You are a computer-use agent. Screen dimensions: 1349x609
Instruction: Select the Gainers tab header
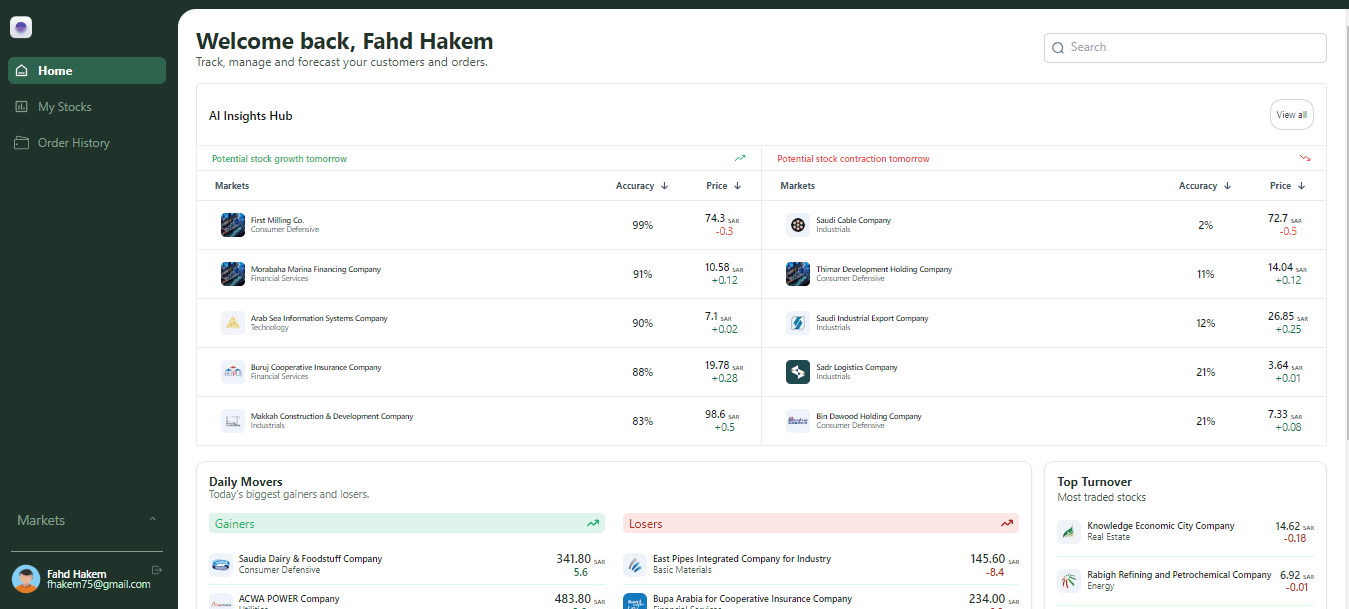pyautogui.click(x=406, y=523)
